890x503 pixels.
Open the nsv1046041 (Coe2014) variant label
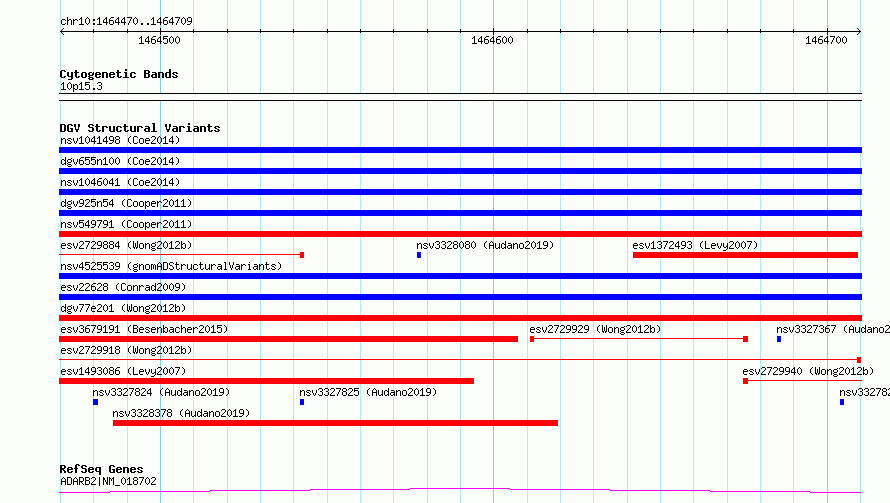point(120,182)
